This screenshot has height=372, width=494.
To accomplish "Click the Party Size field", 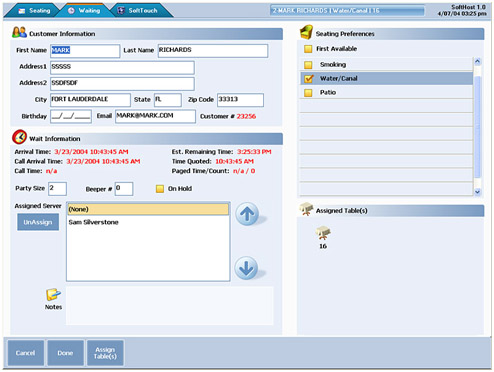I will (57, 189).
